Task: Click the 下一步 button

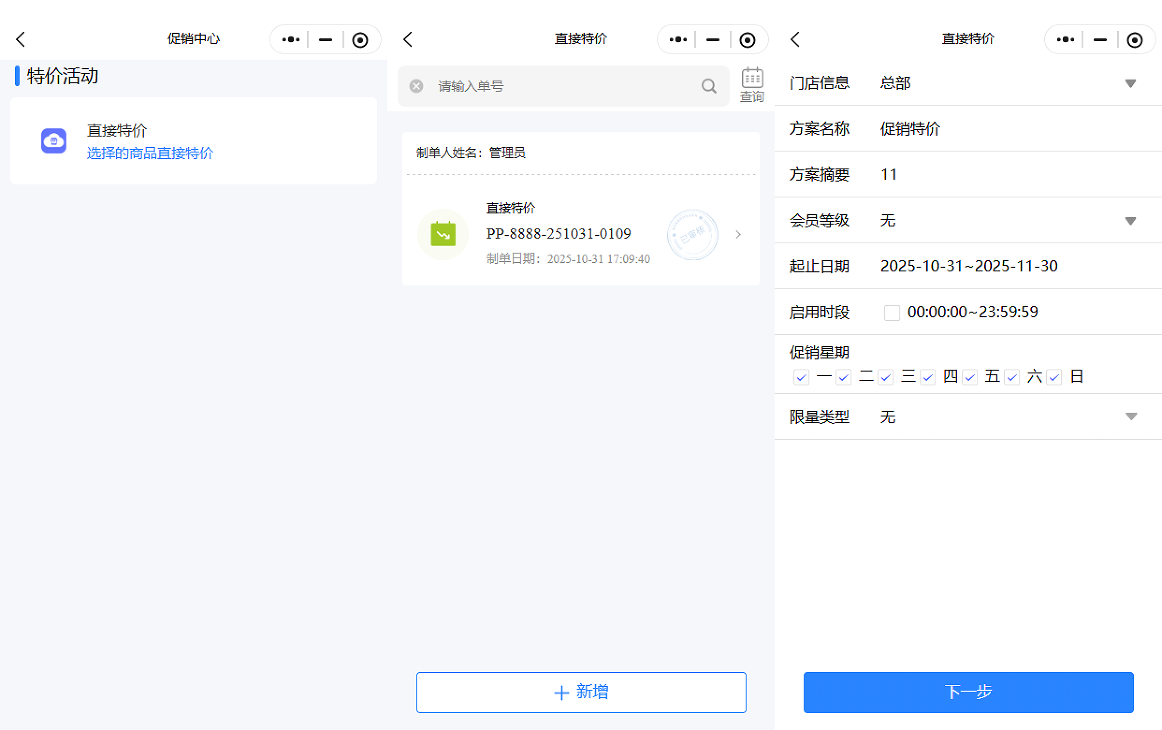Action: point(968,692)
